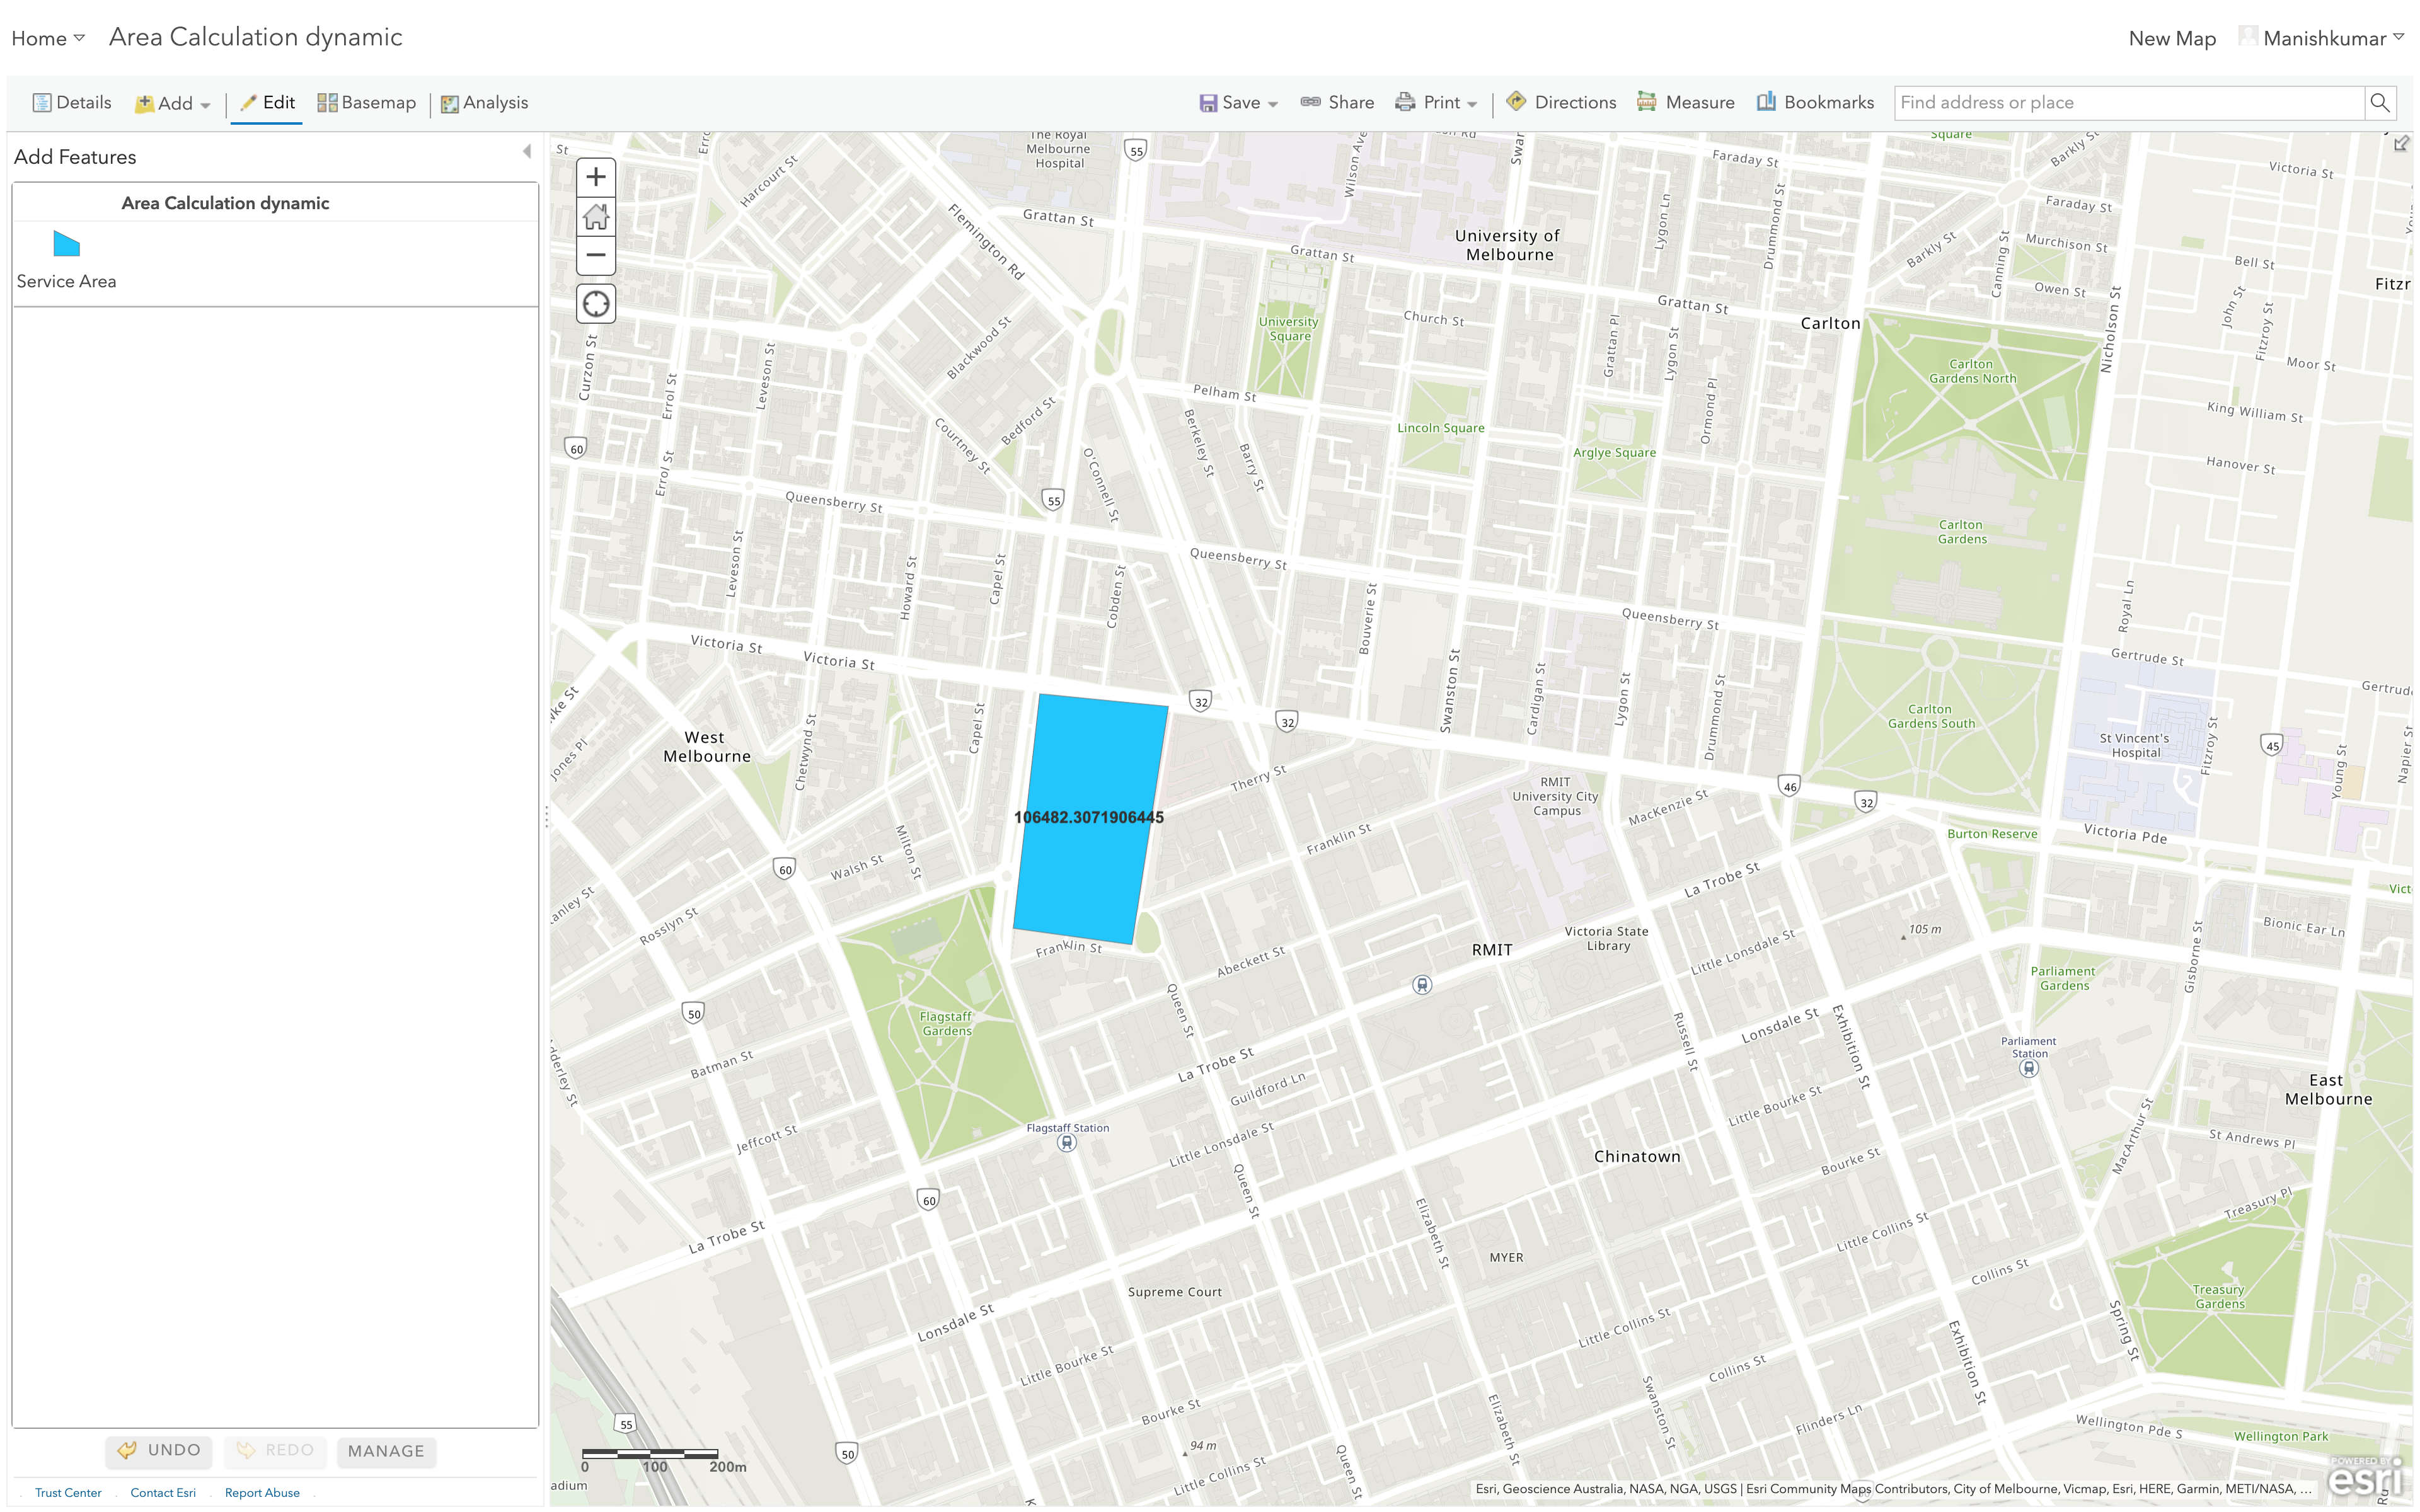Open the Add layer dropdown
Screen dimensions: 2420x1512
(172, 104)
